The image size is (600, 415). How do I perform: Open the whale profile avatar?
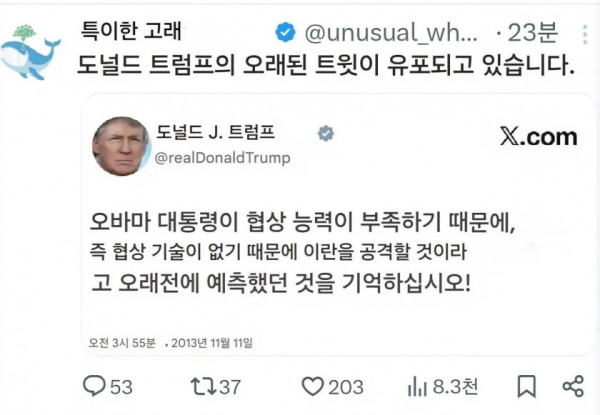pos(30,53)
